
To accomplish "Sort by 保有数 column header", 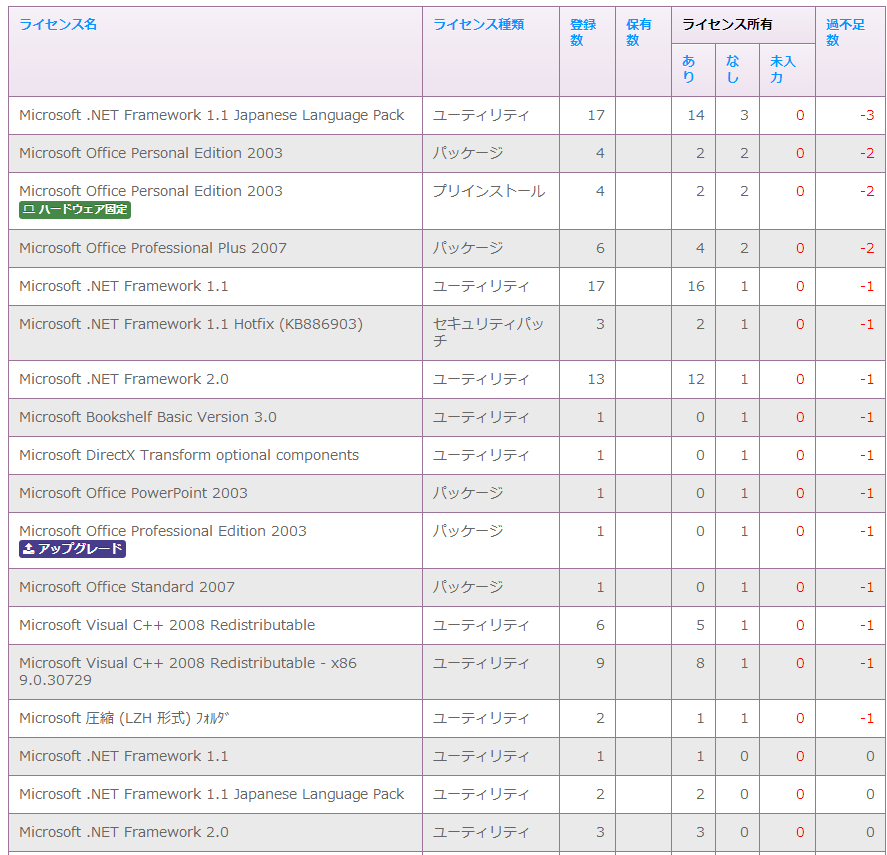I will (639, 32).
